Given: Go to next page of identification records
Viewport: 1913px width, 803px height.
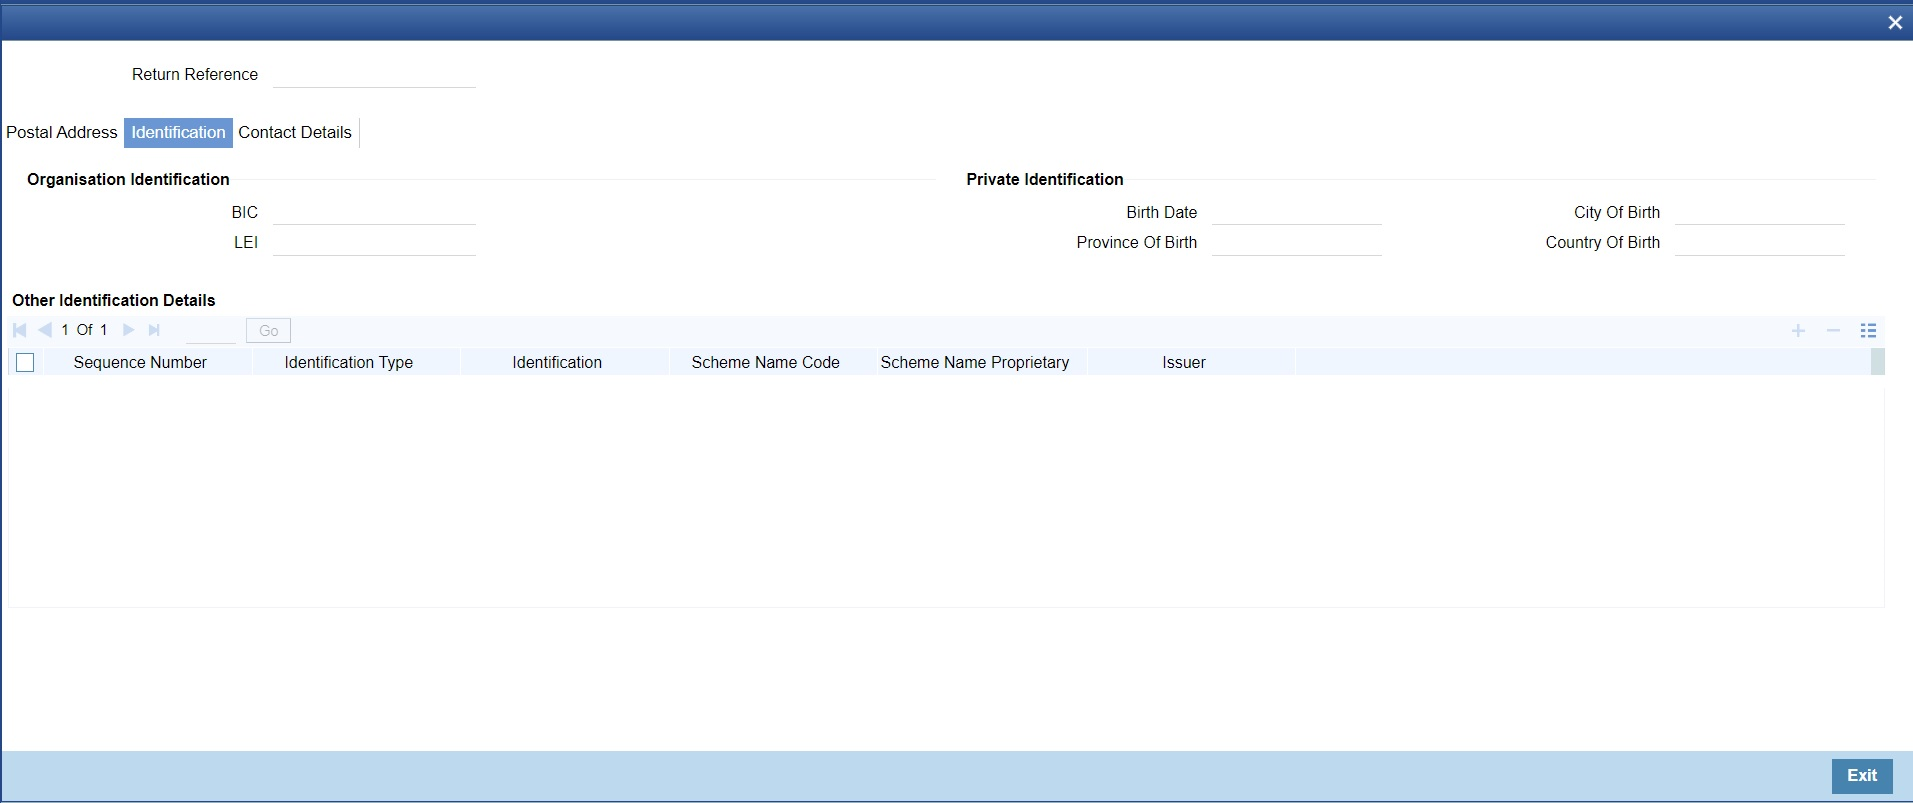Looking at the screenshot, I should pos(128,330).
